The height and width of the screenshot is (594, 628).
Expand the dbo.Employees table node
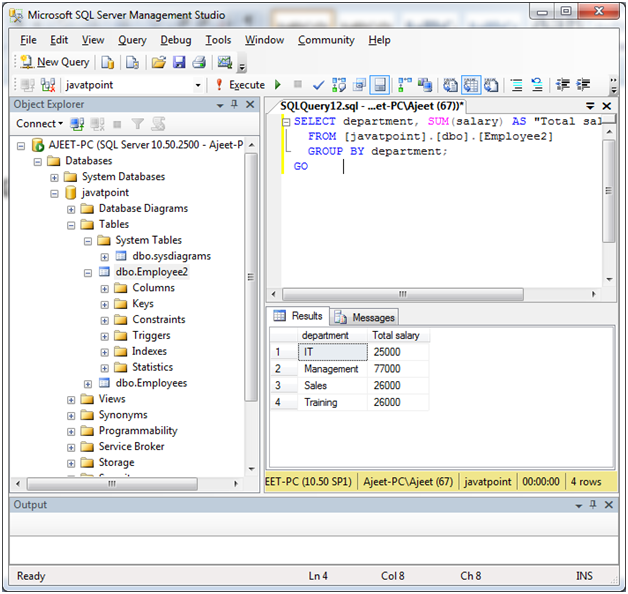[x=88, y=384]
